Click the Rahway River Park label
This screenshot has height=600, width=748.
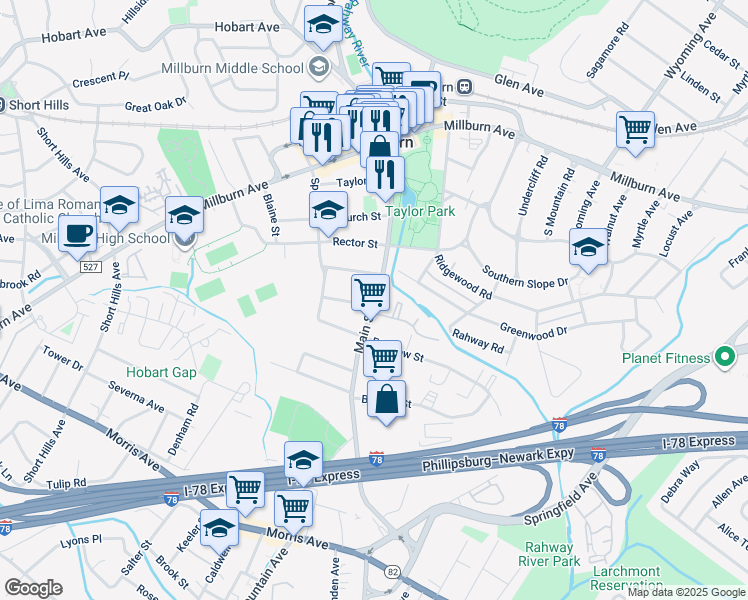(549, 554)
